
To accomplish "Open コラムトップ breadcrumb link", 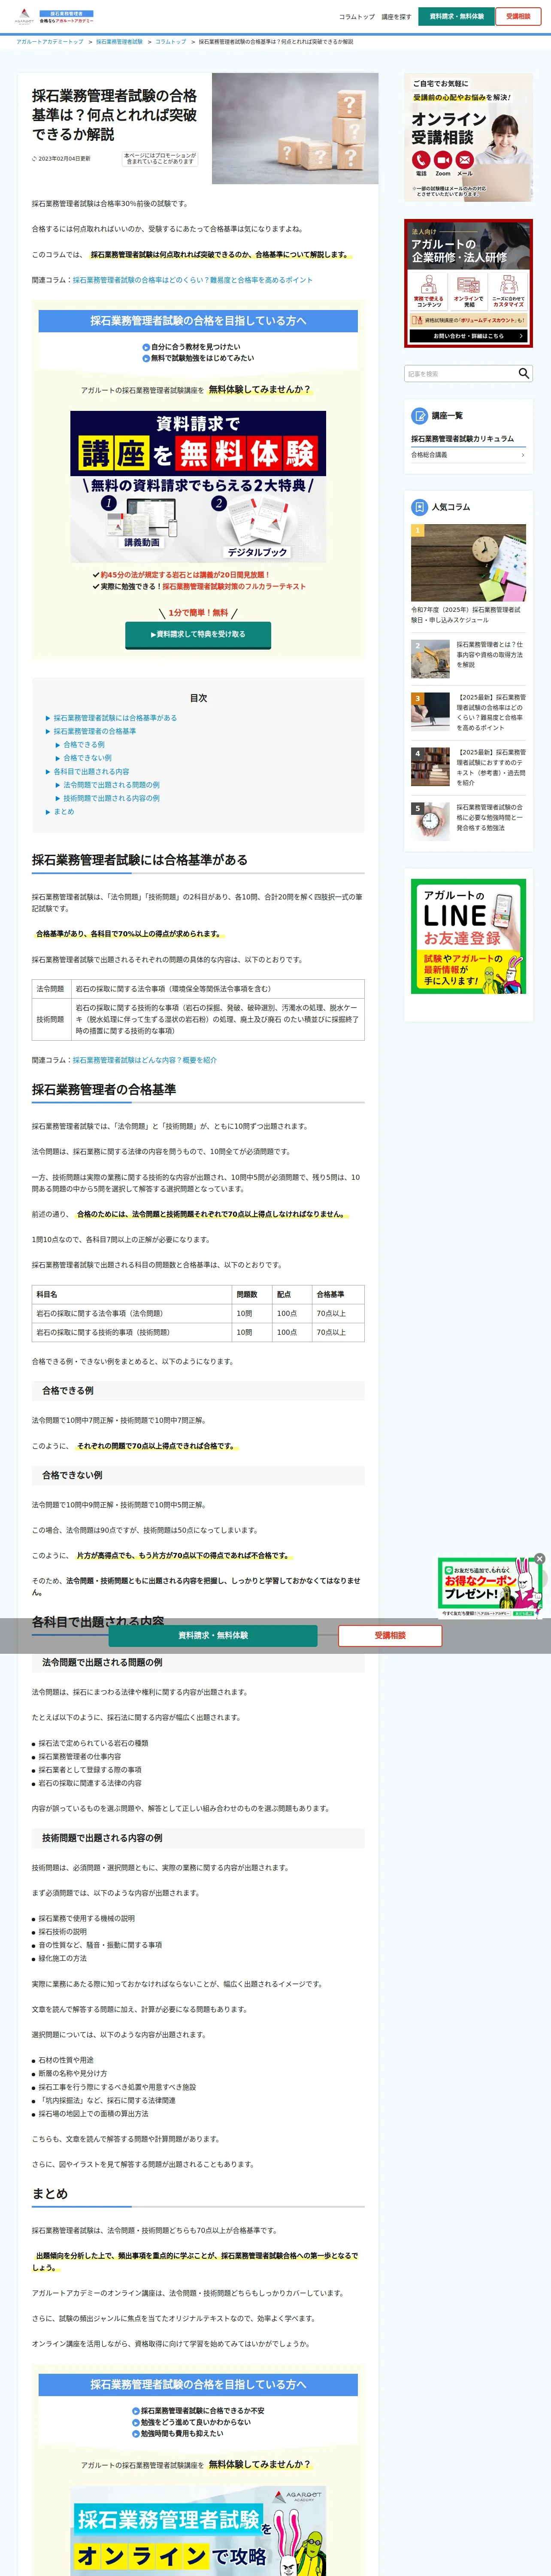I will [170, 42].
